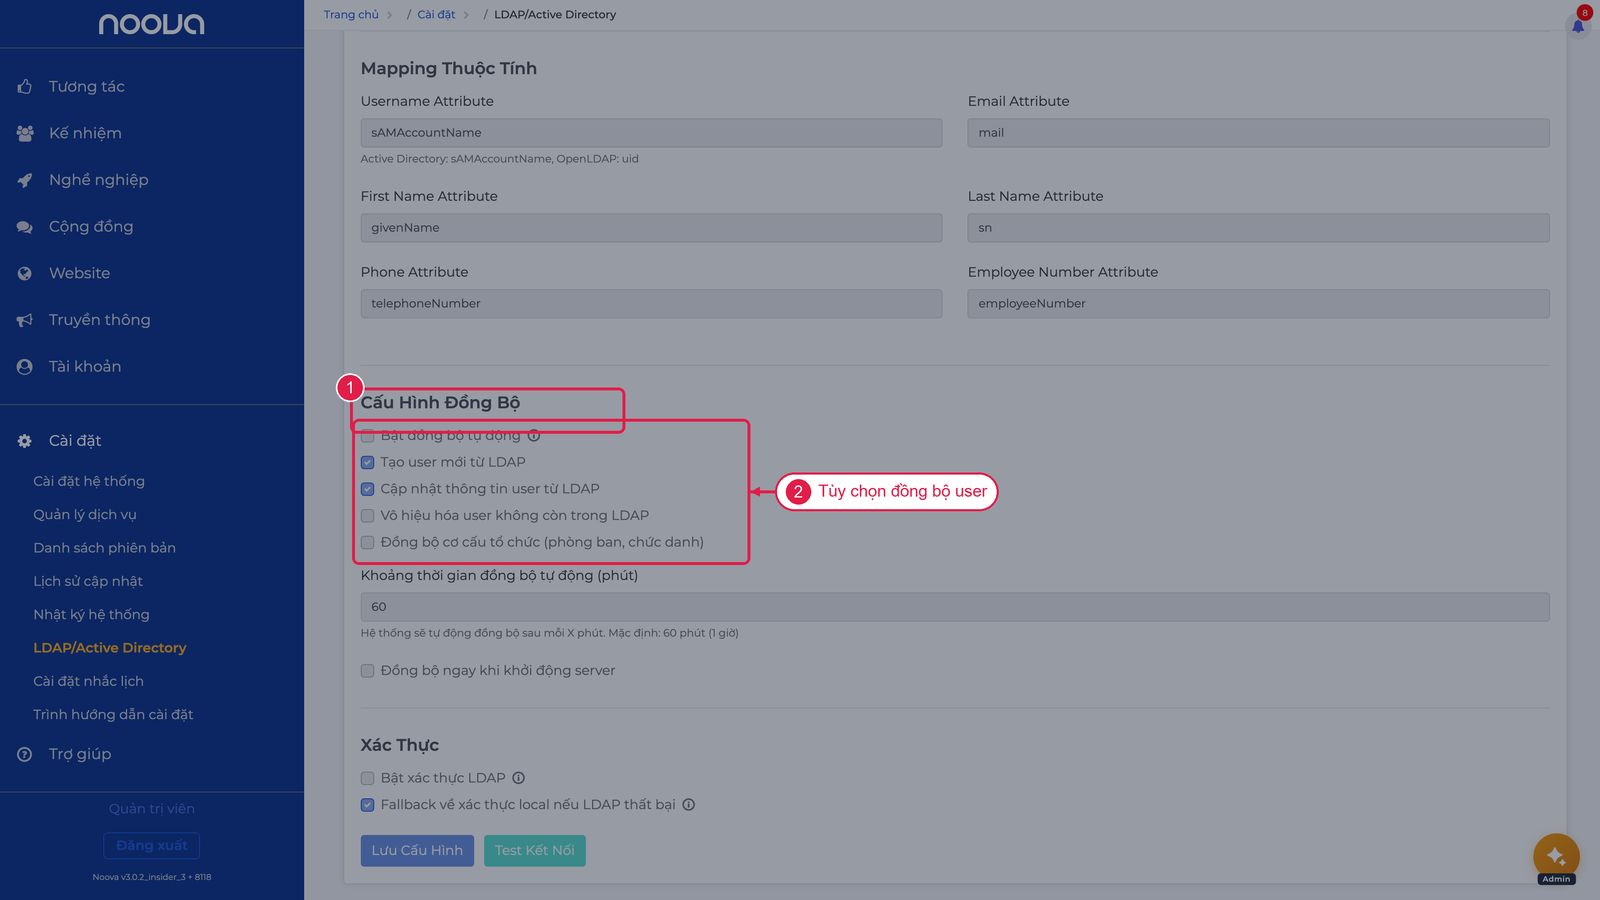Image resolution: width=1600 pixels, height=900 pixels.
Task: Click the Website globe icon
Action: click(25, 273)
